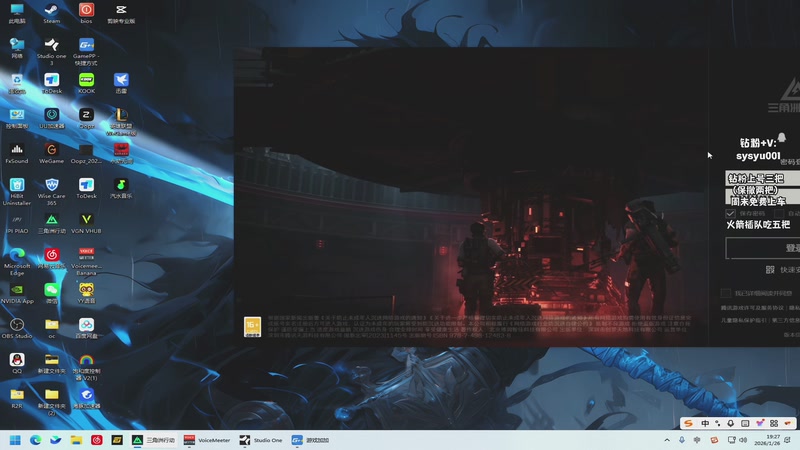Image resolution: width=800 pixels, height=450 pixels.
Task: Open the Baidu Netdisk cloud desktop icon
Action: (86, 328)
